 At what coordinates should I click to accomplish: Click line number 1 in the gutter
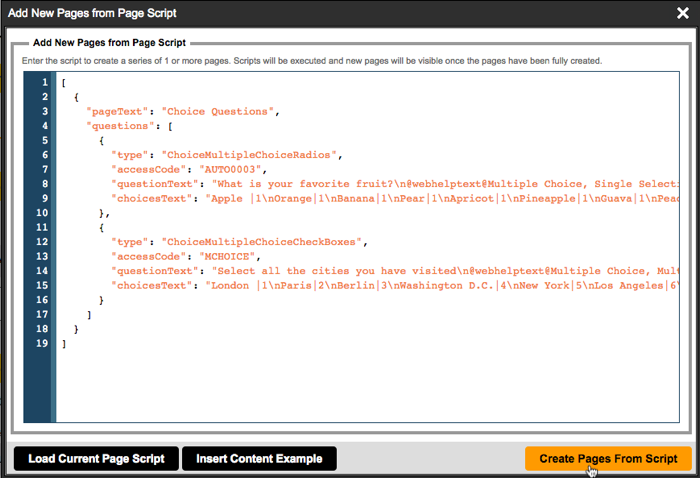pyautogui.click(x=44, y=82)
